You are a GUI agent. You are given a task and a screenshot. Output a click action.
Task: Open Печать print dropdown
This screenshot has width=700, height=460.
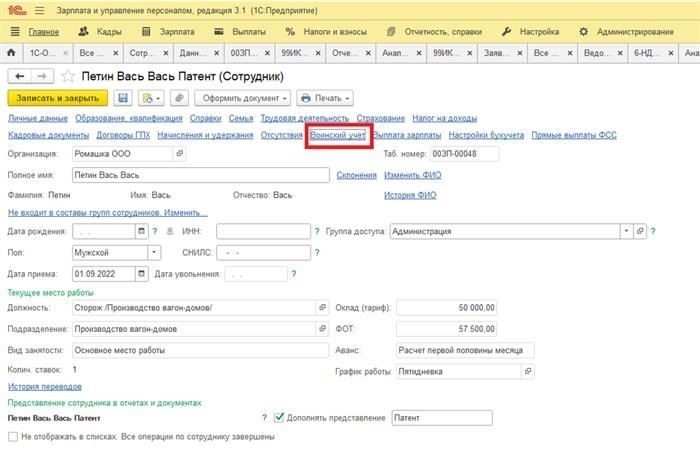tap(325, 98)
